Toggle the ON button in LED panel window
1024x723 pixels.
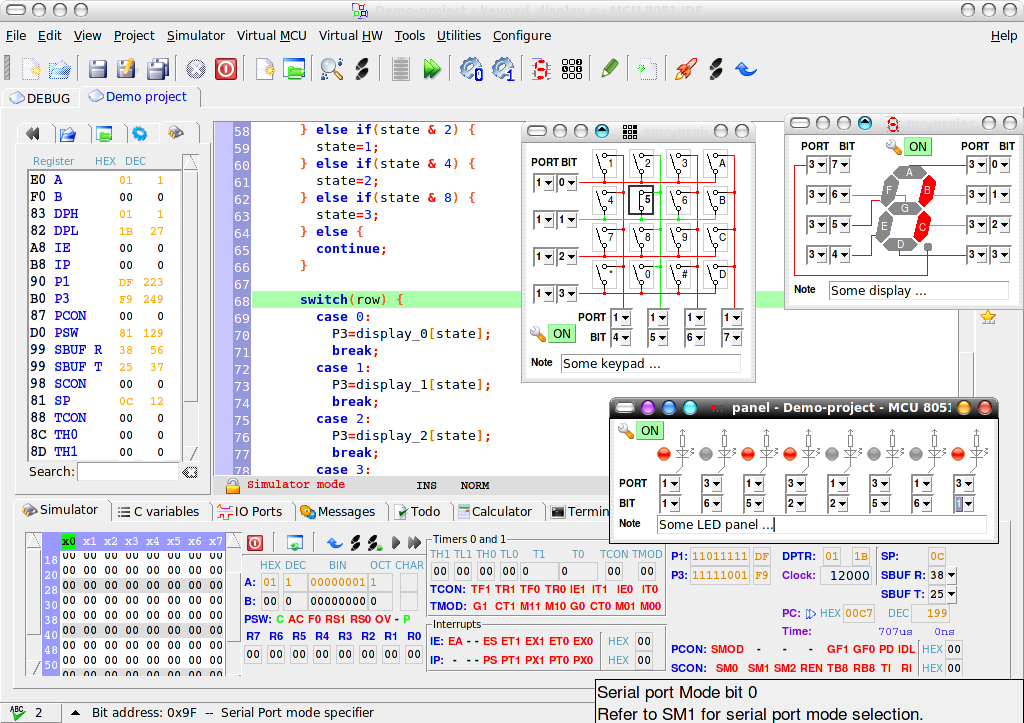click(x=650, y=431)
